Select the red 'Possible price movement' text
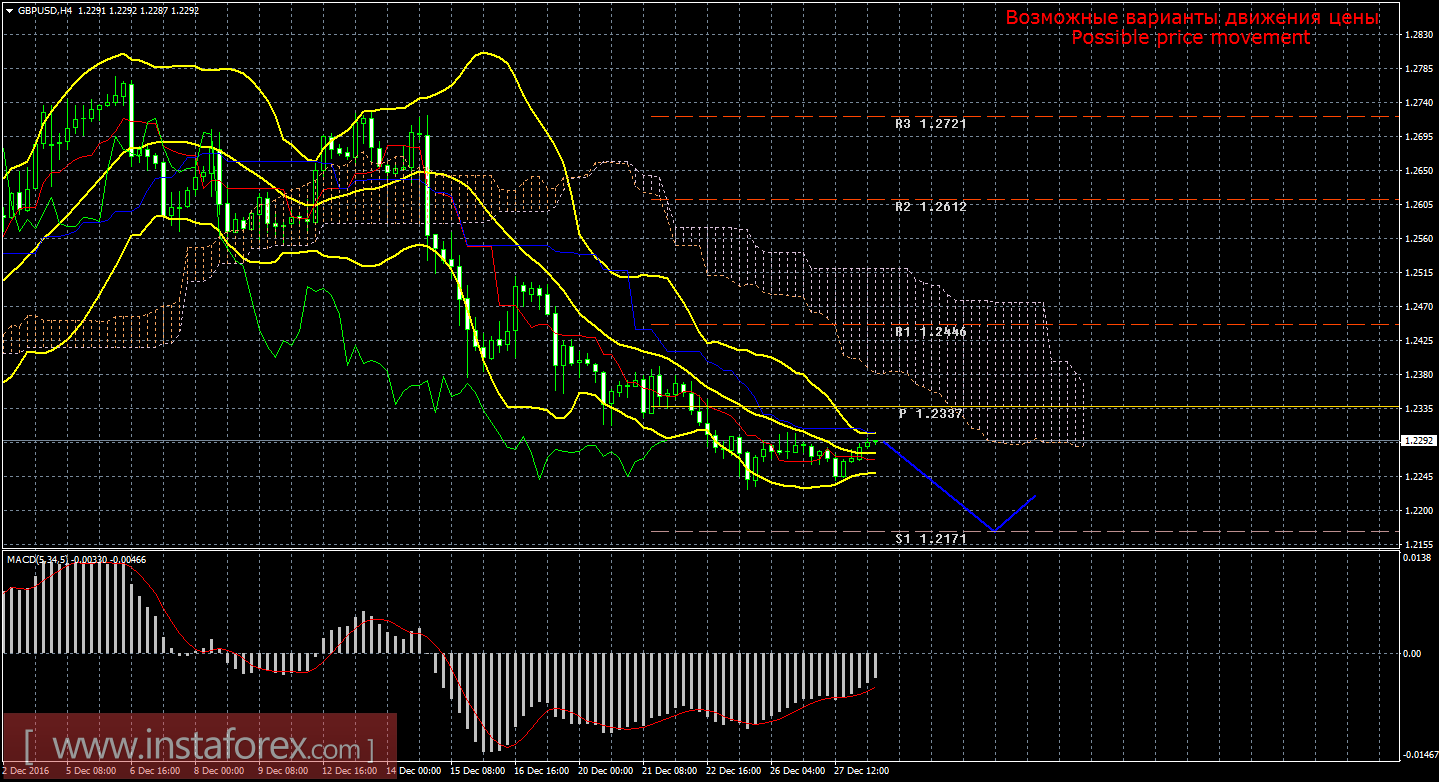1439x782 pixels. (1190, 38)
